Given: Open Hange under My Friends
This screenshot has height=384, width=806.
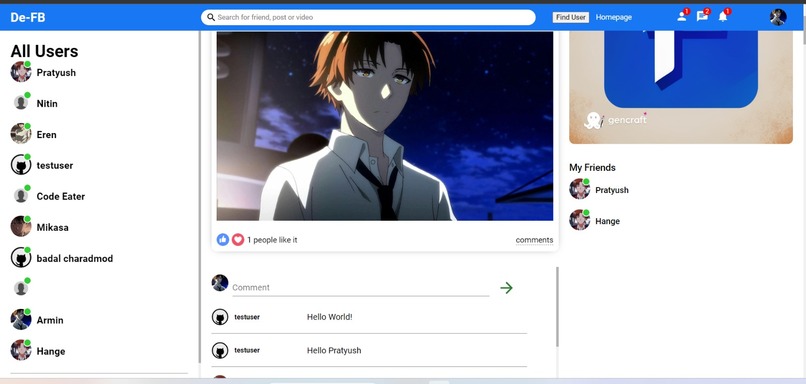Looking at the screenshot, I should point(608,221).
